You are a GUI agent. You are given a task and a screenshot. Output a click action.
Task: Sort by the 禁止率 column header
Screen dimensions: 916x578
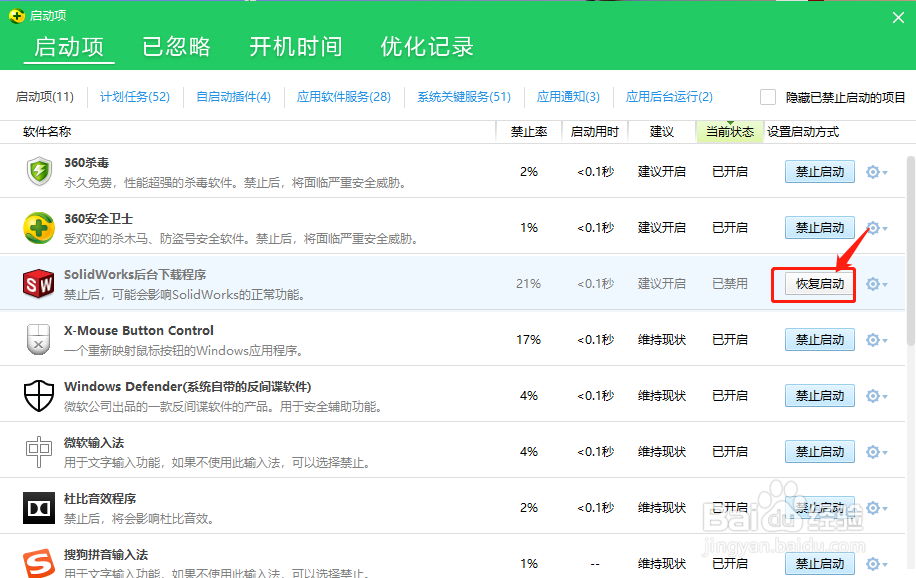pyautogui.click(x=528, y=132)
